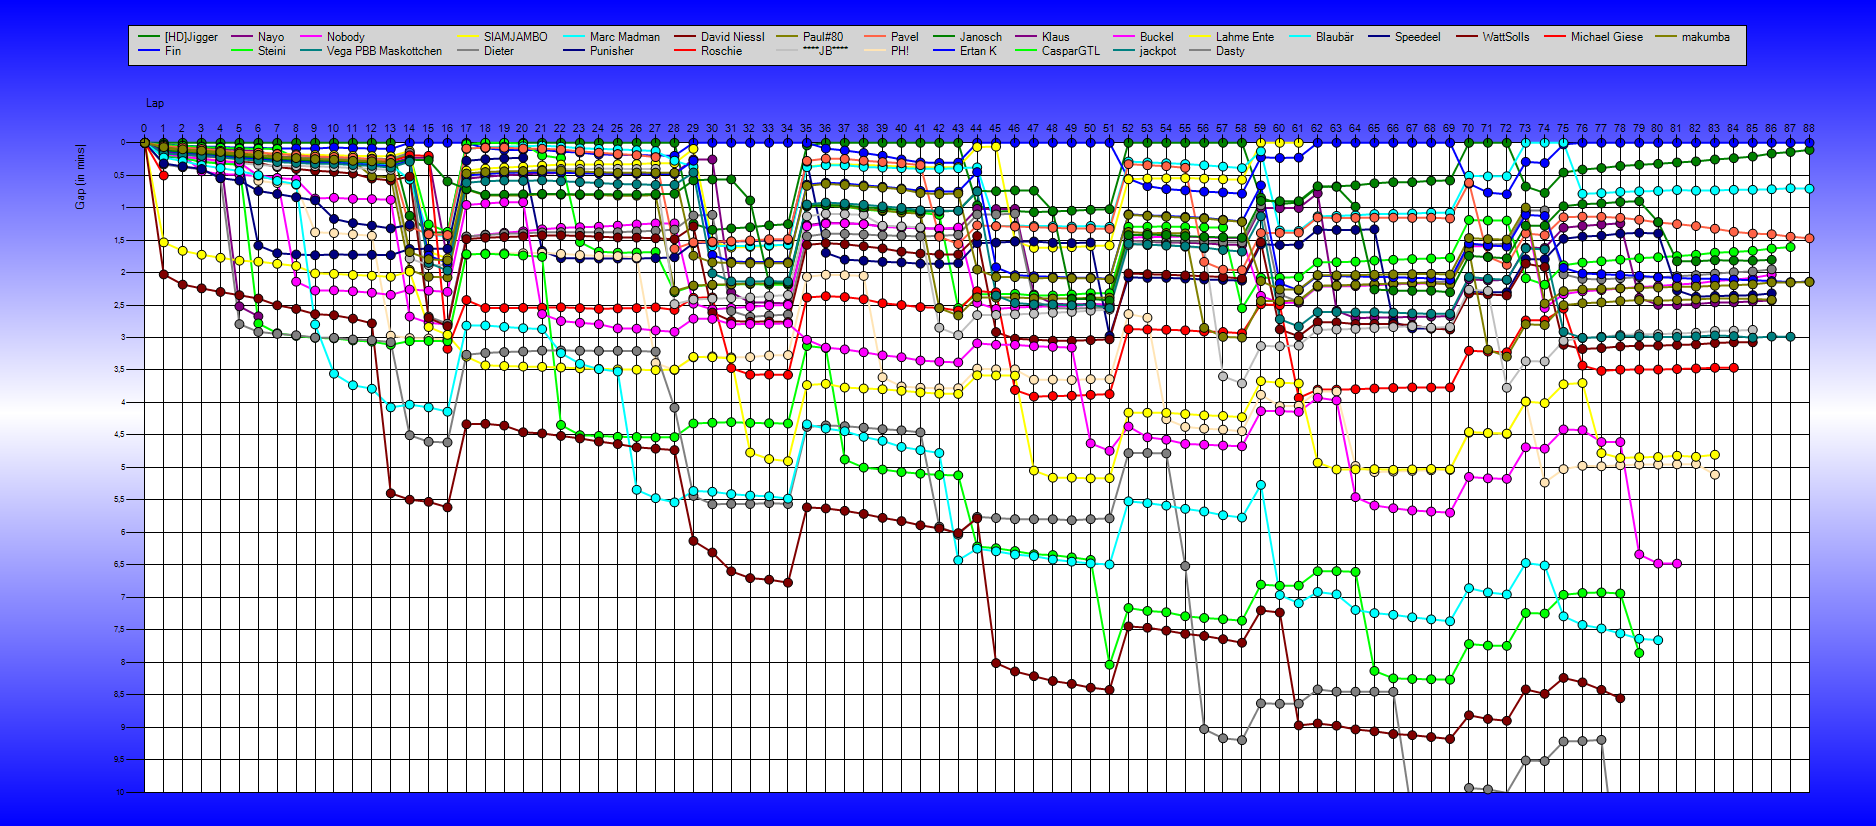
Task: Select Paul#80 legend entry
Action: (x=811, y=37)
